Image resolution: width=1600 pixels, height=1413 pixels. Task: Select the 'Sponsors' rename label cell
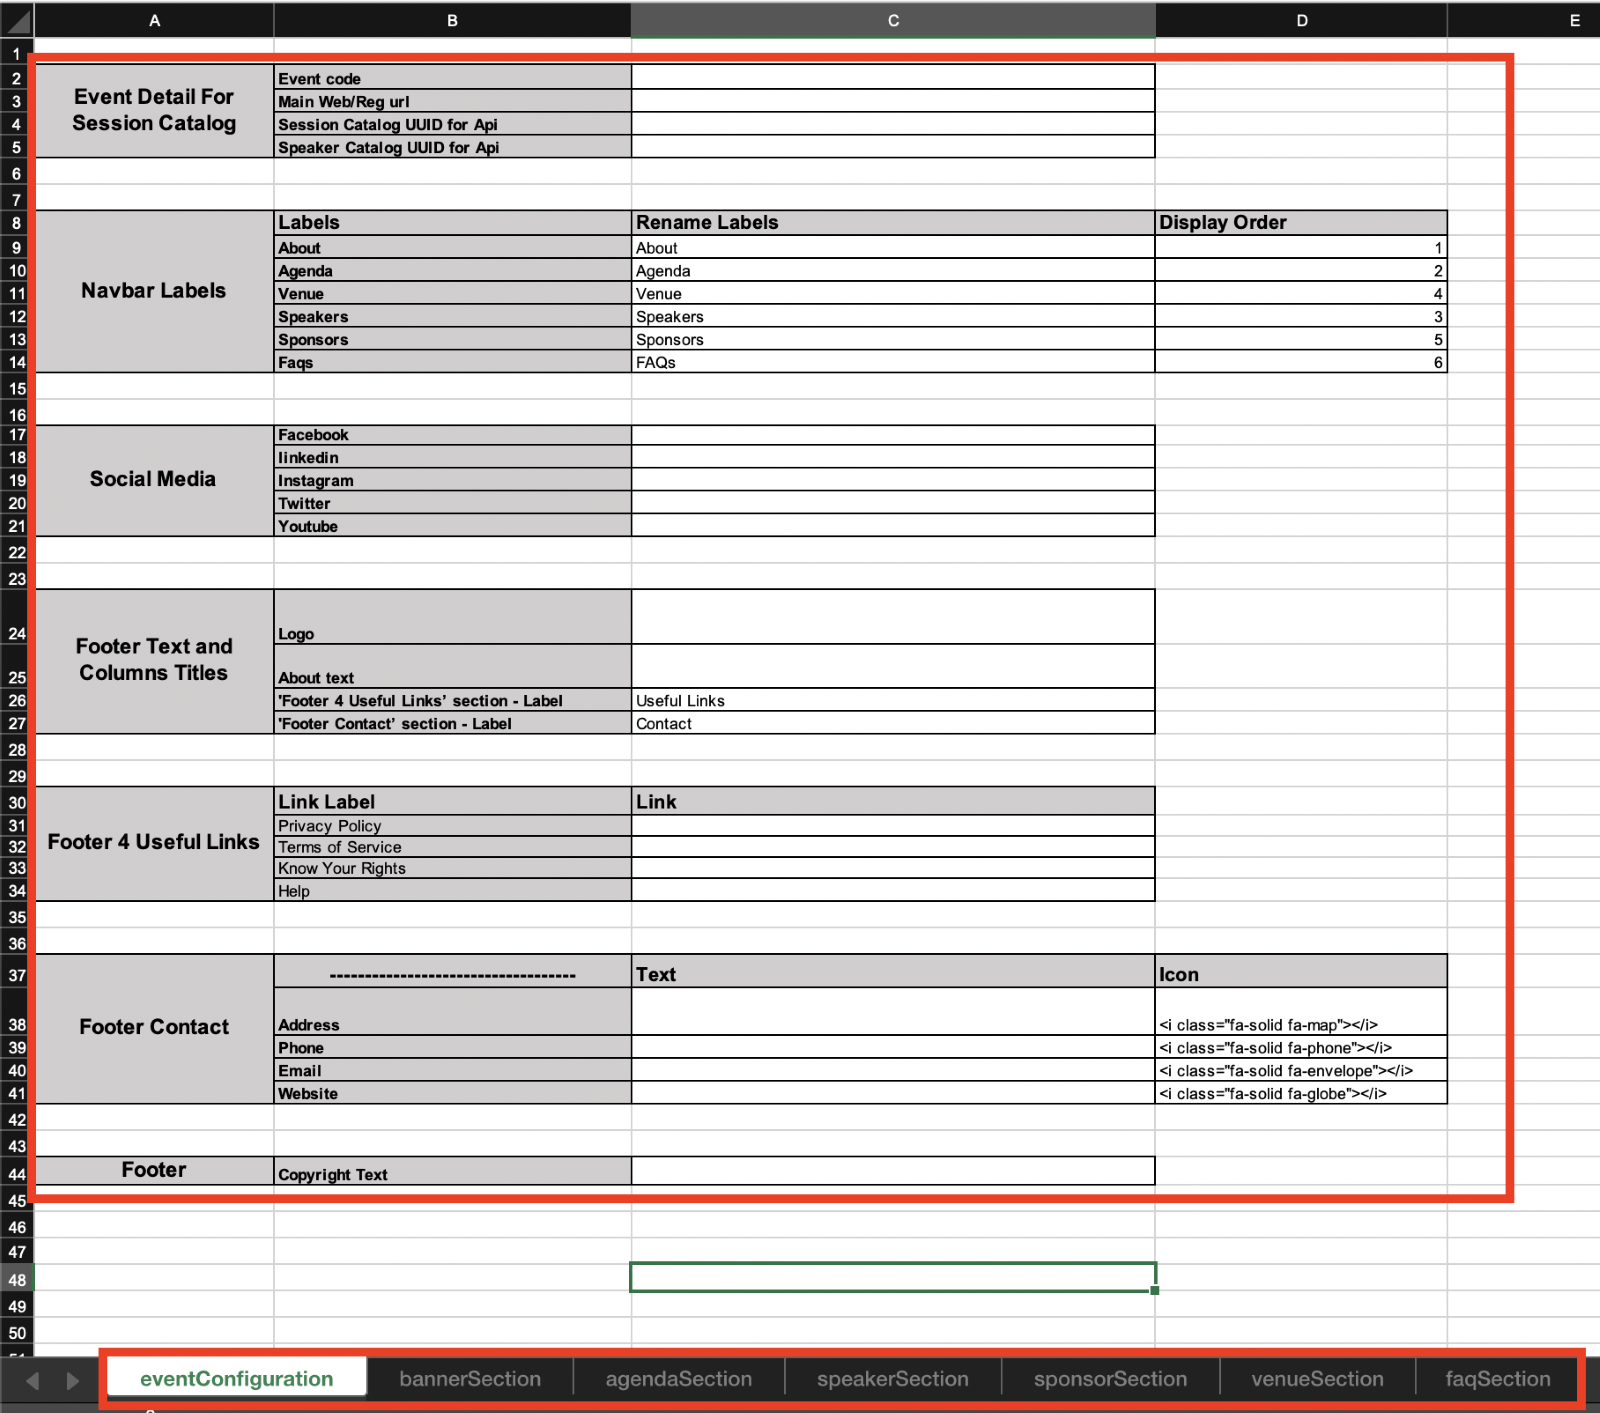pyautogui.click(x=893, y=339)
